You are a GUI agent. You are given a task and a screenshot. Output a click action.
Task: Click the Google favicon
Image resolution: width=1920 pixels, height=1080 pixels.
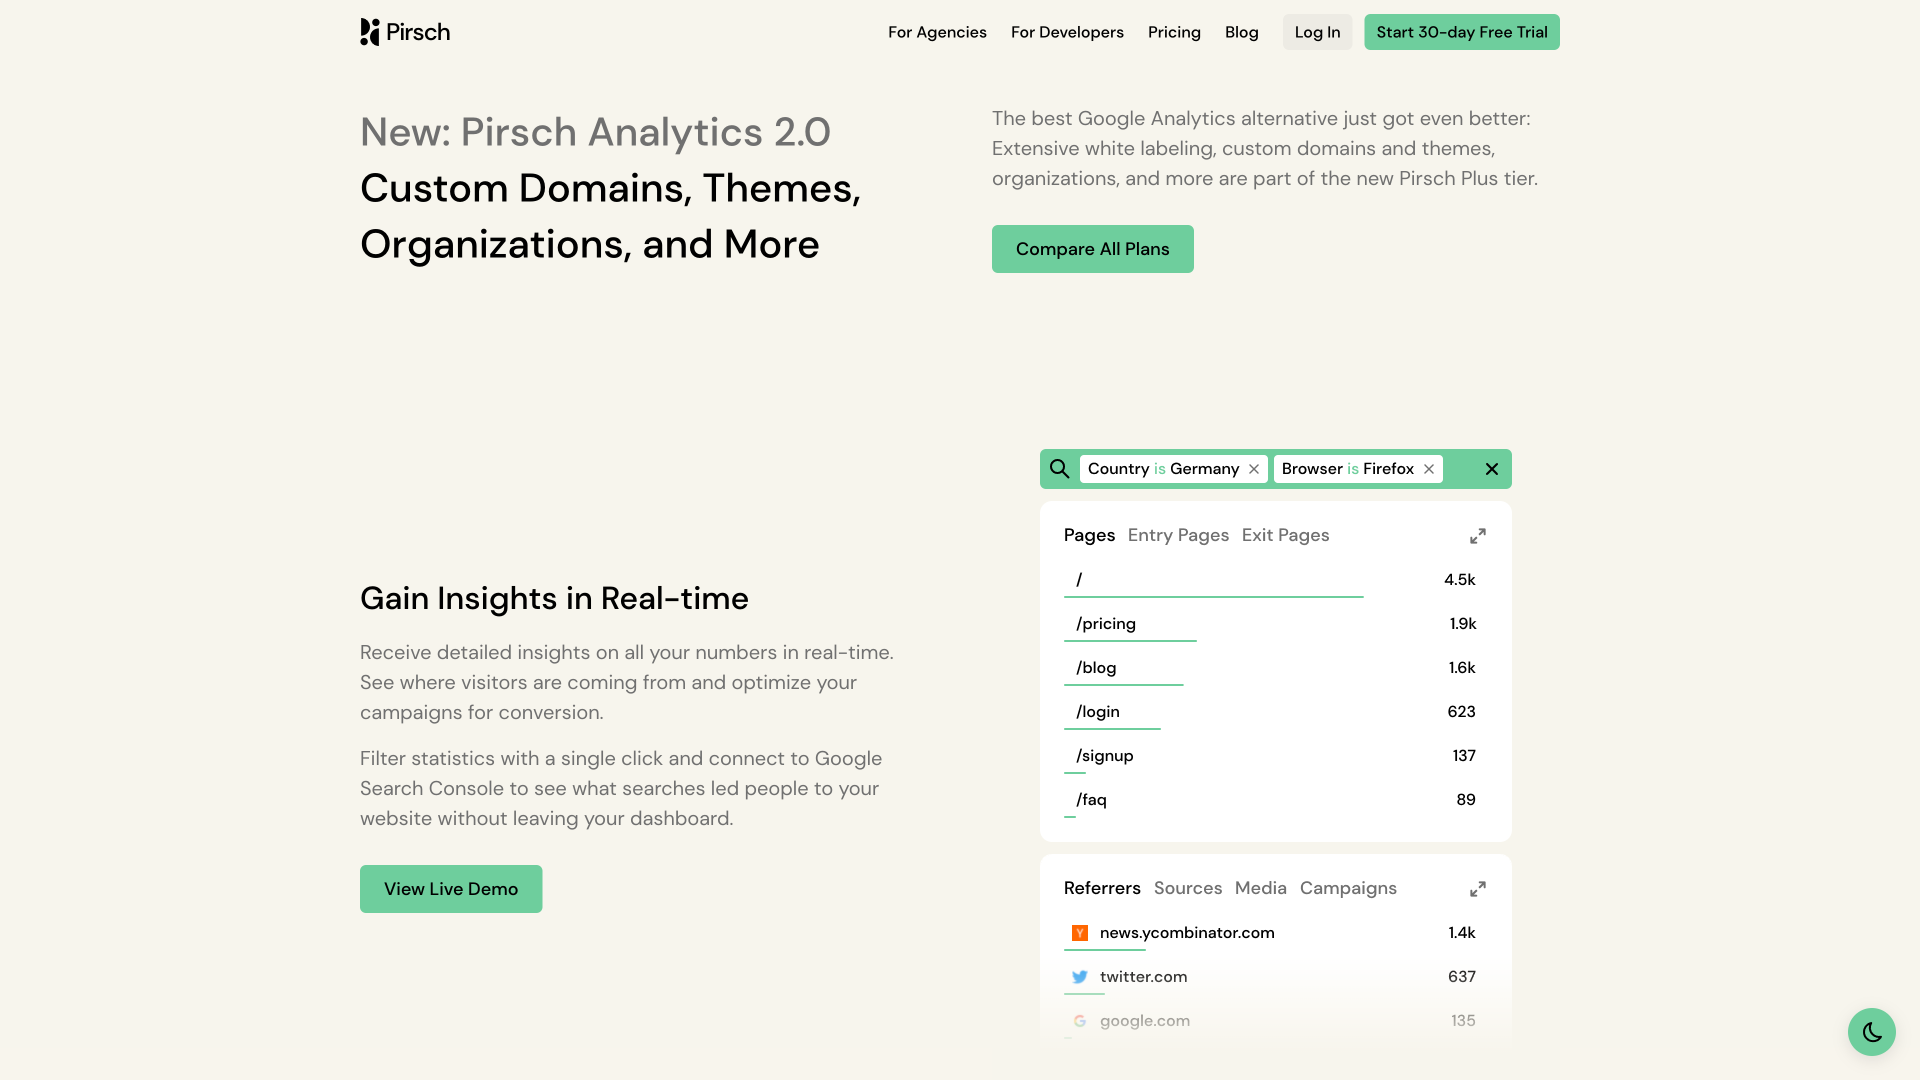(1080, 1021)
